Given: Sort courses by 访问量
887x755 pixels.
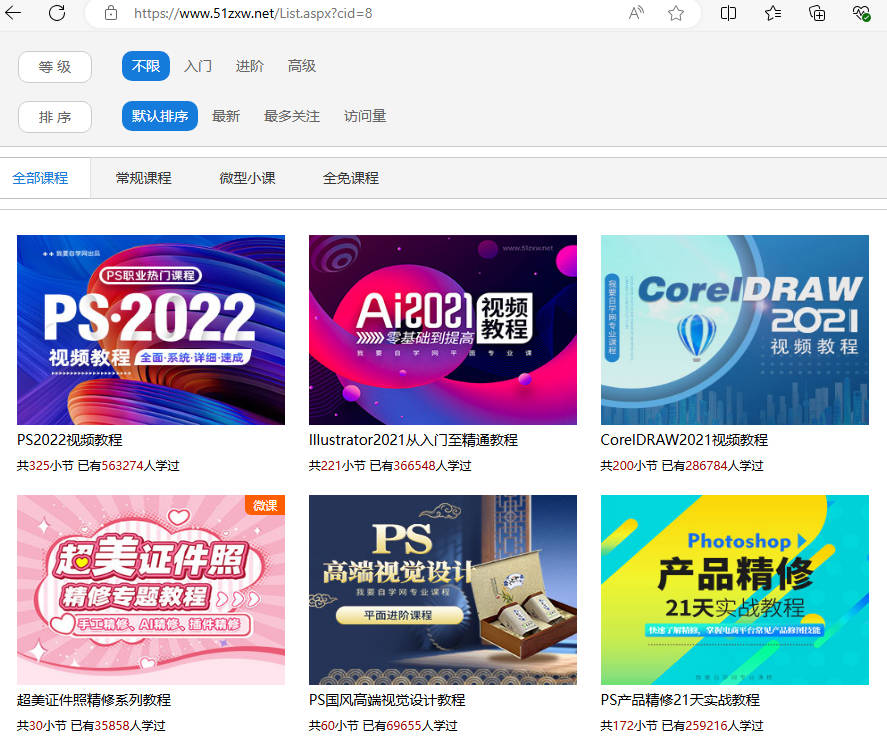Looking at the screenshot, I should (x=365, y=116).
